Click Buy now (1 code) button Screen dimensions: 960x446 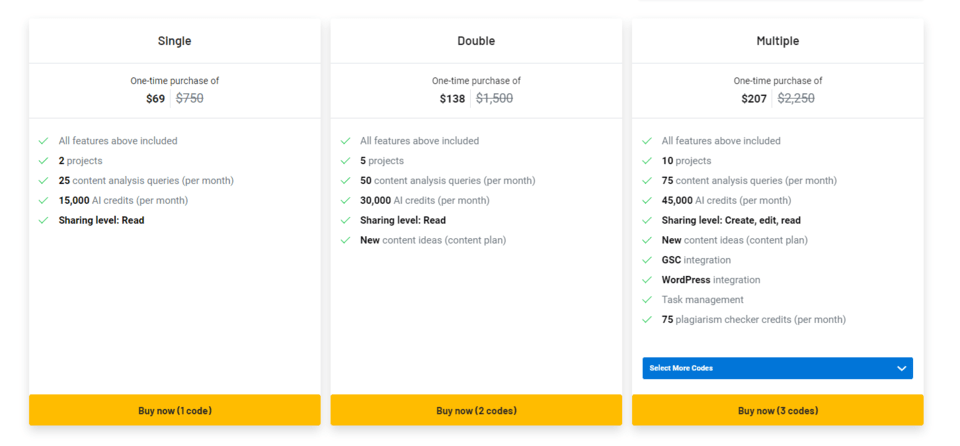pyautogui.click(x=174, y=410)
